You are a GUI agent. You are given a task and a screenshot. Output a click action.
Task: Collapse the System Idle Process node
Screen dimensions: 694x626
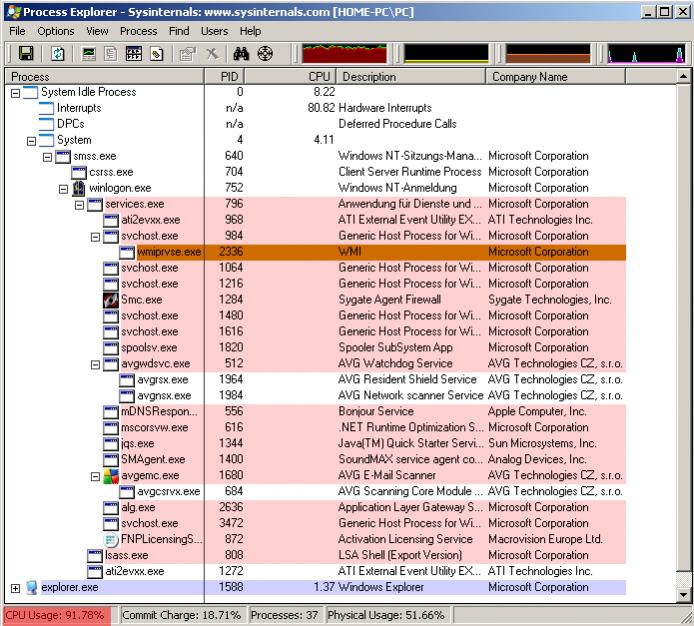click(x=15, y=93)
